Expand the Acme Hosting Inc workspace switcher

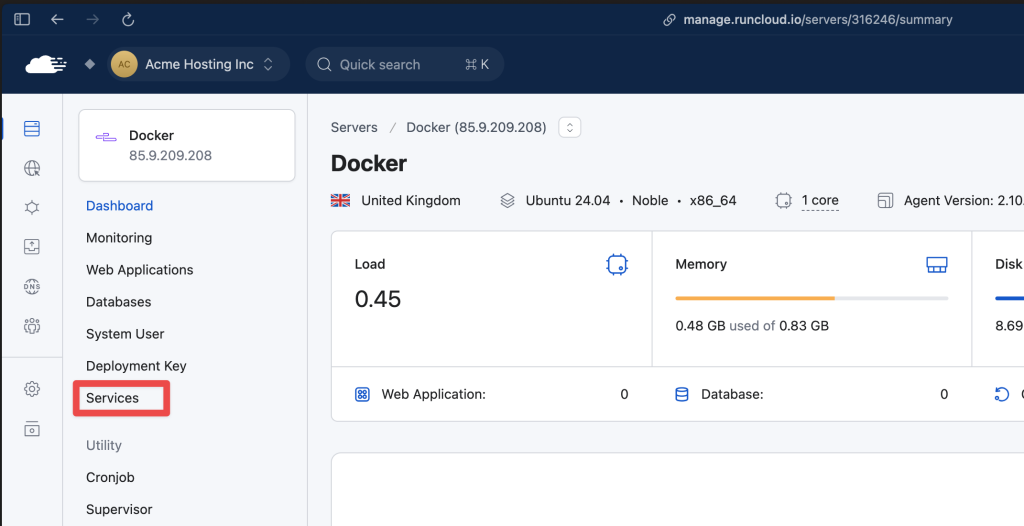click(x=199, y=64)
